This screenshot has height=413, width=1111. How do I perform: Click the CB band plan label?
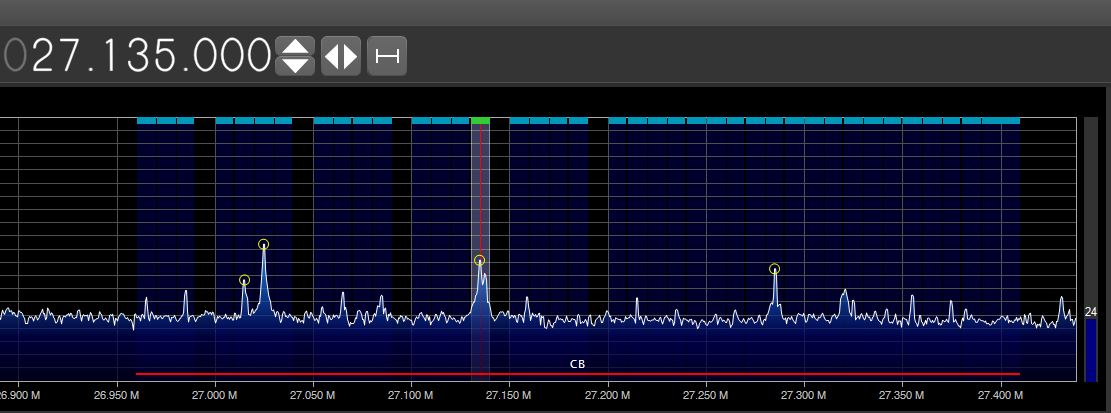[x=577, y=365]
